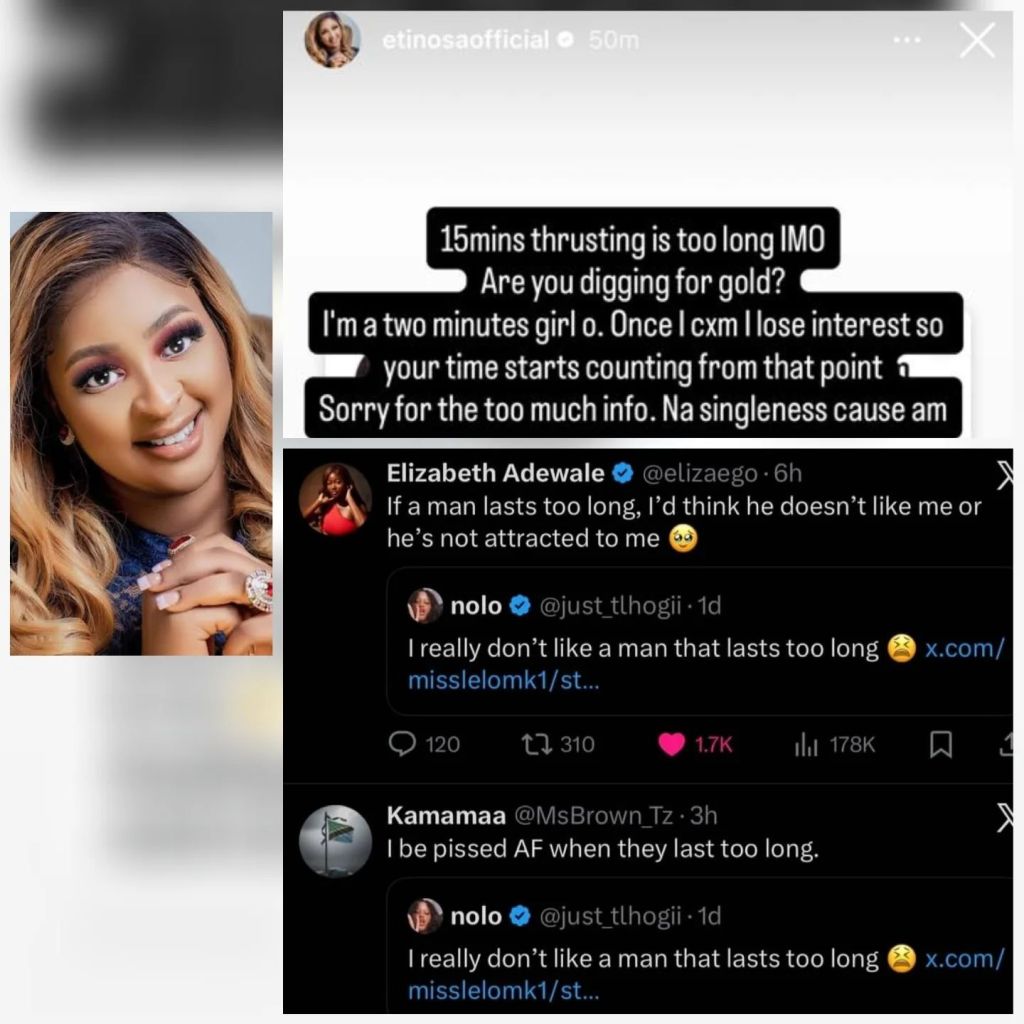Click the X logo icon on Kamamaa's tweet

(x=1006, y=818)
